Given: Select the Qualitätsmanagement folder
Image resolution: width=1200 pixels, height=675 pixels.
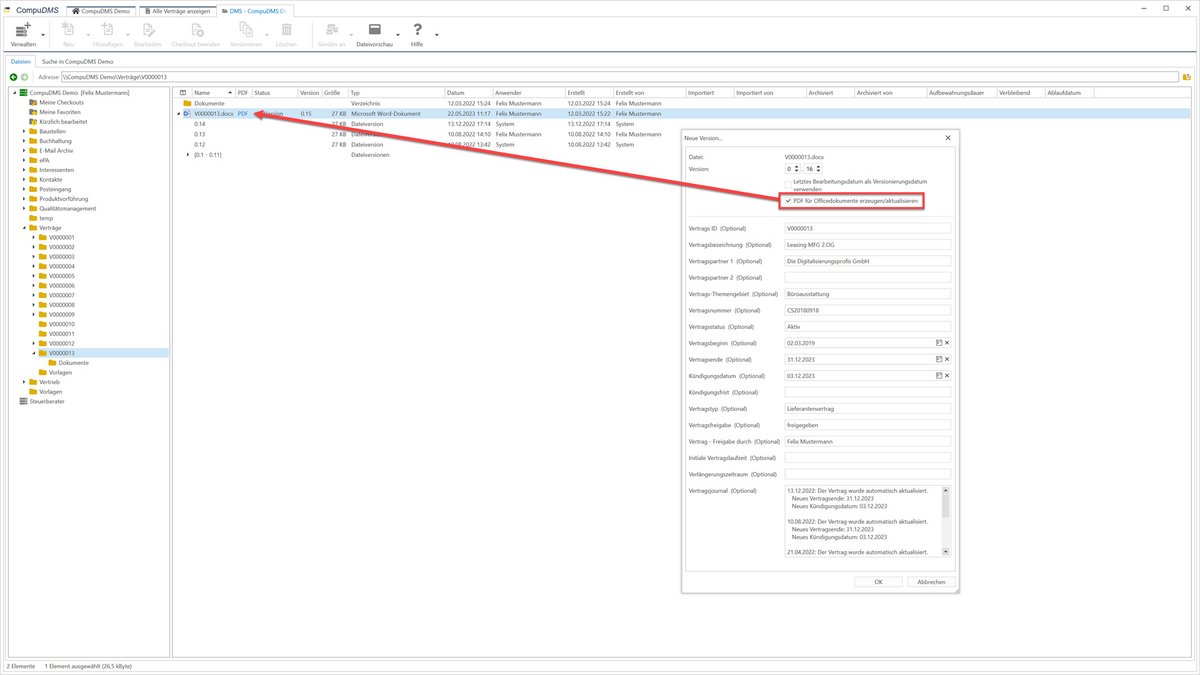Looking at the screenshot, I should point(63,208).
